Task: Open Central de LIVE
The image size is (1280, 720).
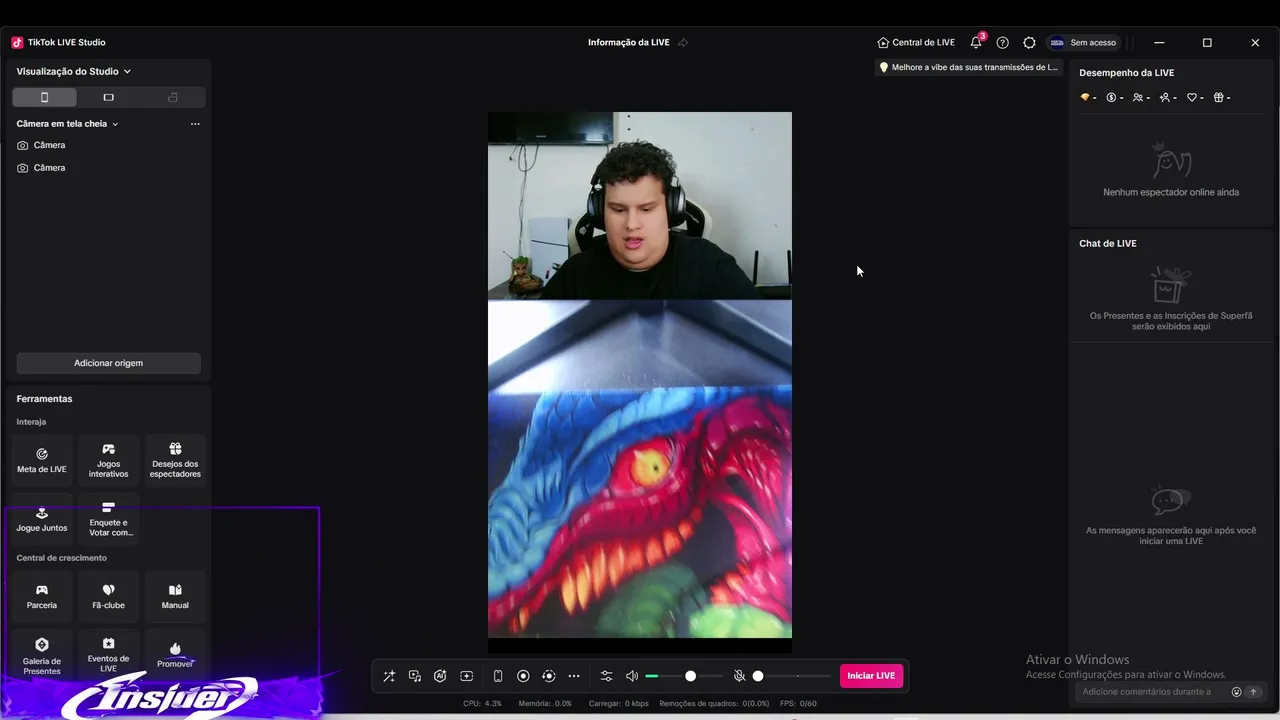Action: (x=916, y=43)
